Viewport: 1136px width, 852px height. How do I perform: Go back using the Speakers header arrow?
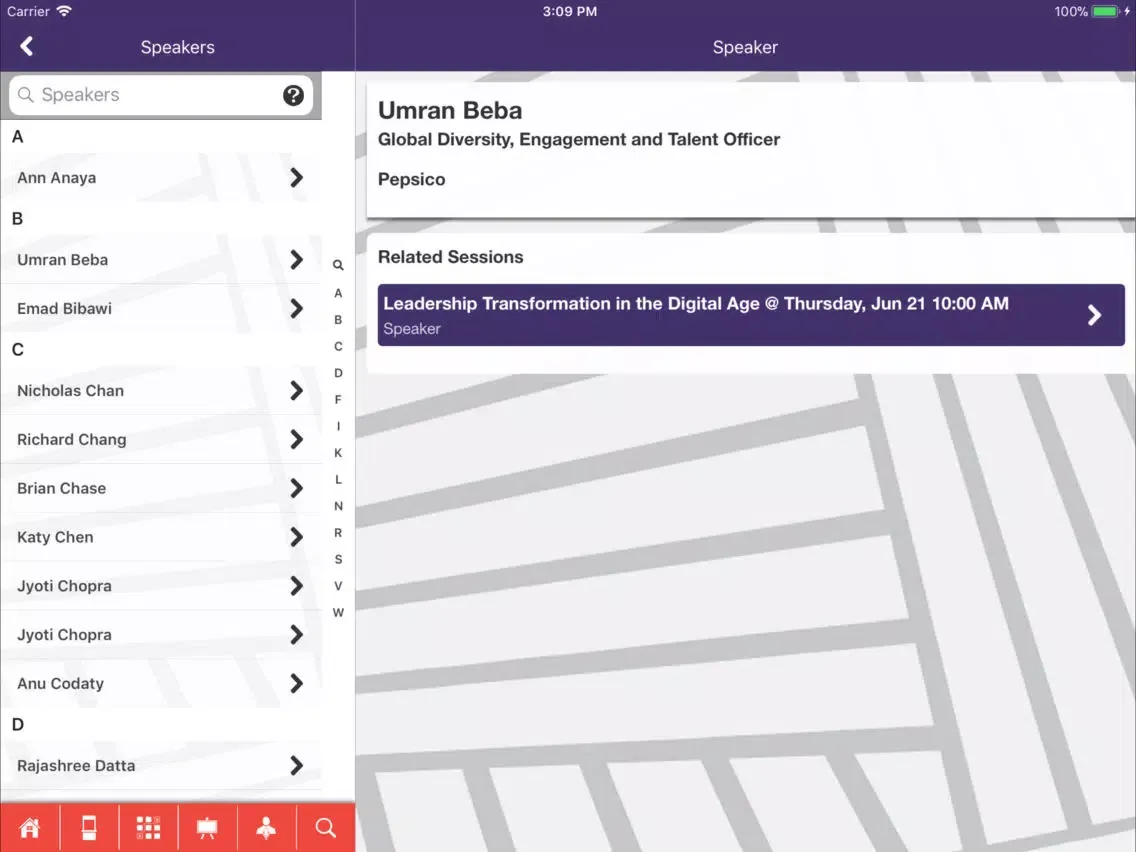click(x=27, y=46)
